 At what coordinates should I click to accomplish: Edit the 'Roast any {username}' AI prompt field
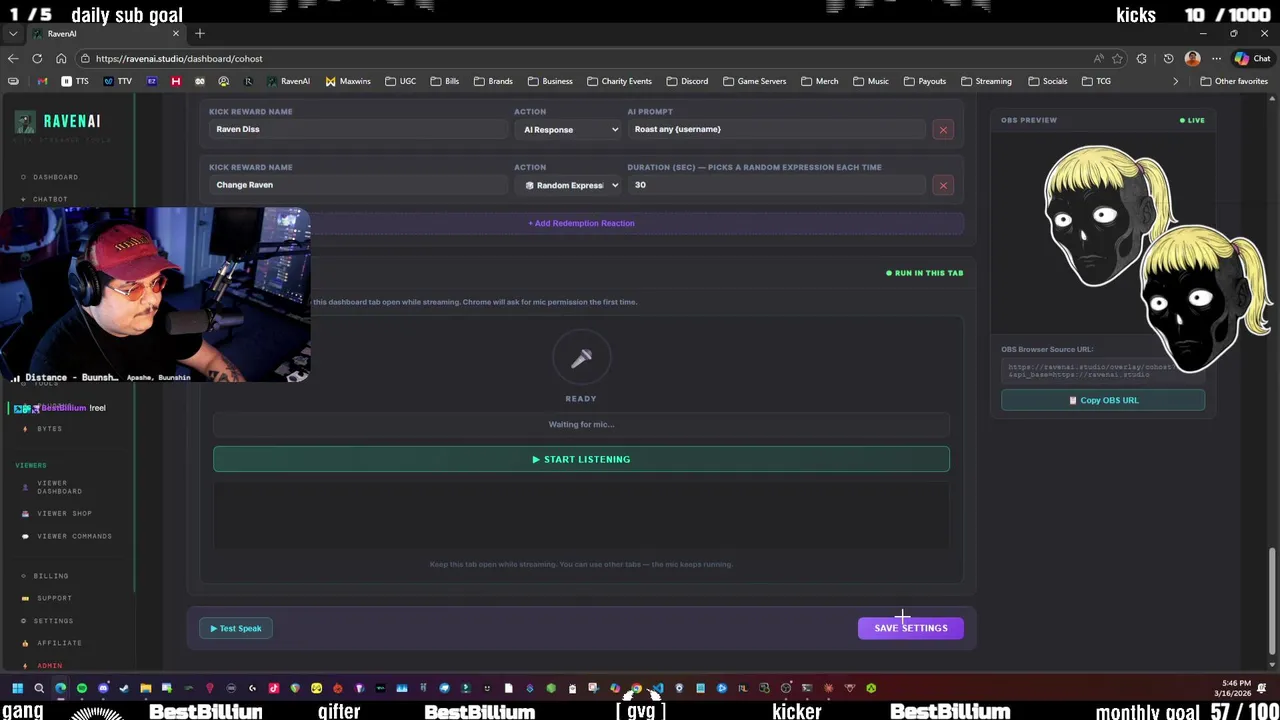tap(776, 129)
